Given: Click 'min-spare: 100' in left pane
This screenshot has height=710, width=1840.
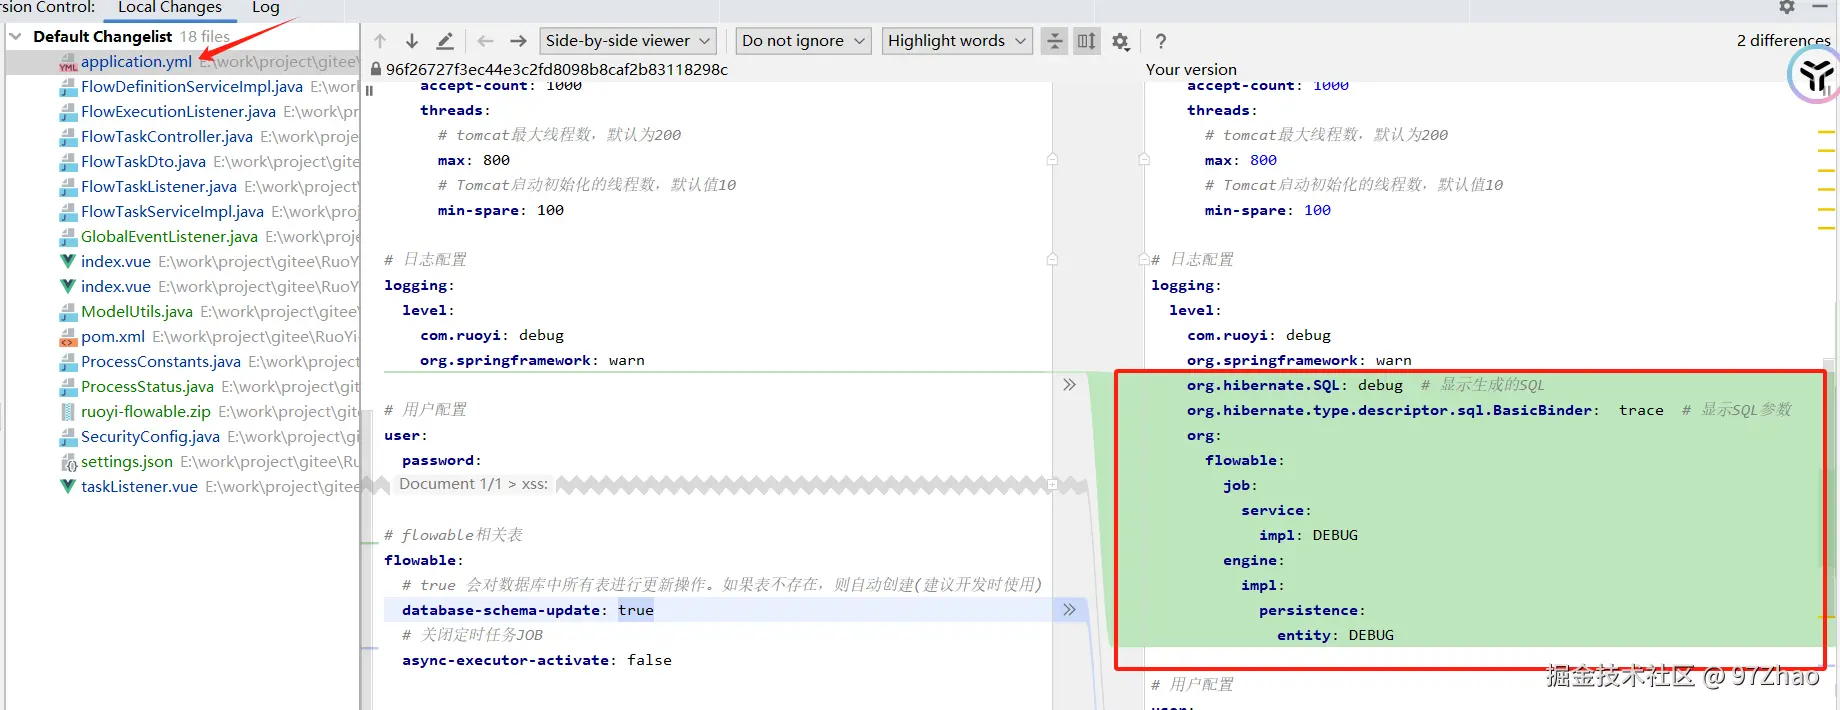Looking at the screenshot, I should [x=500, y=210].
